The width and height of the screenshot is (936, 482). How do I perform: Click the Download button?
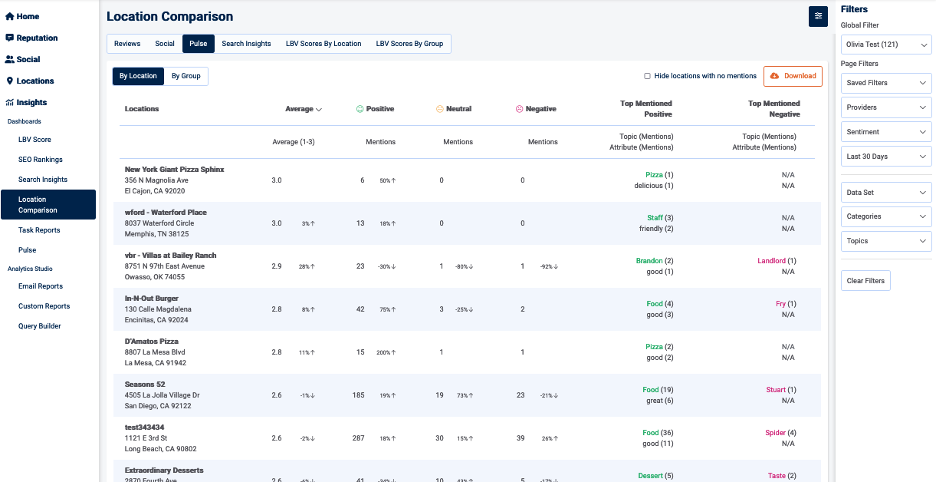pyautogui.click(x=792, y=76)
